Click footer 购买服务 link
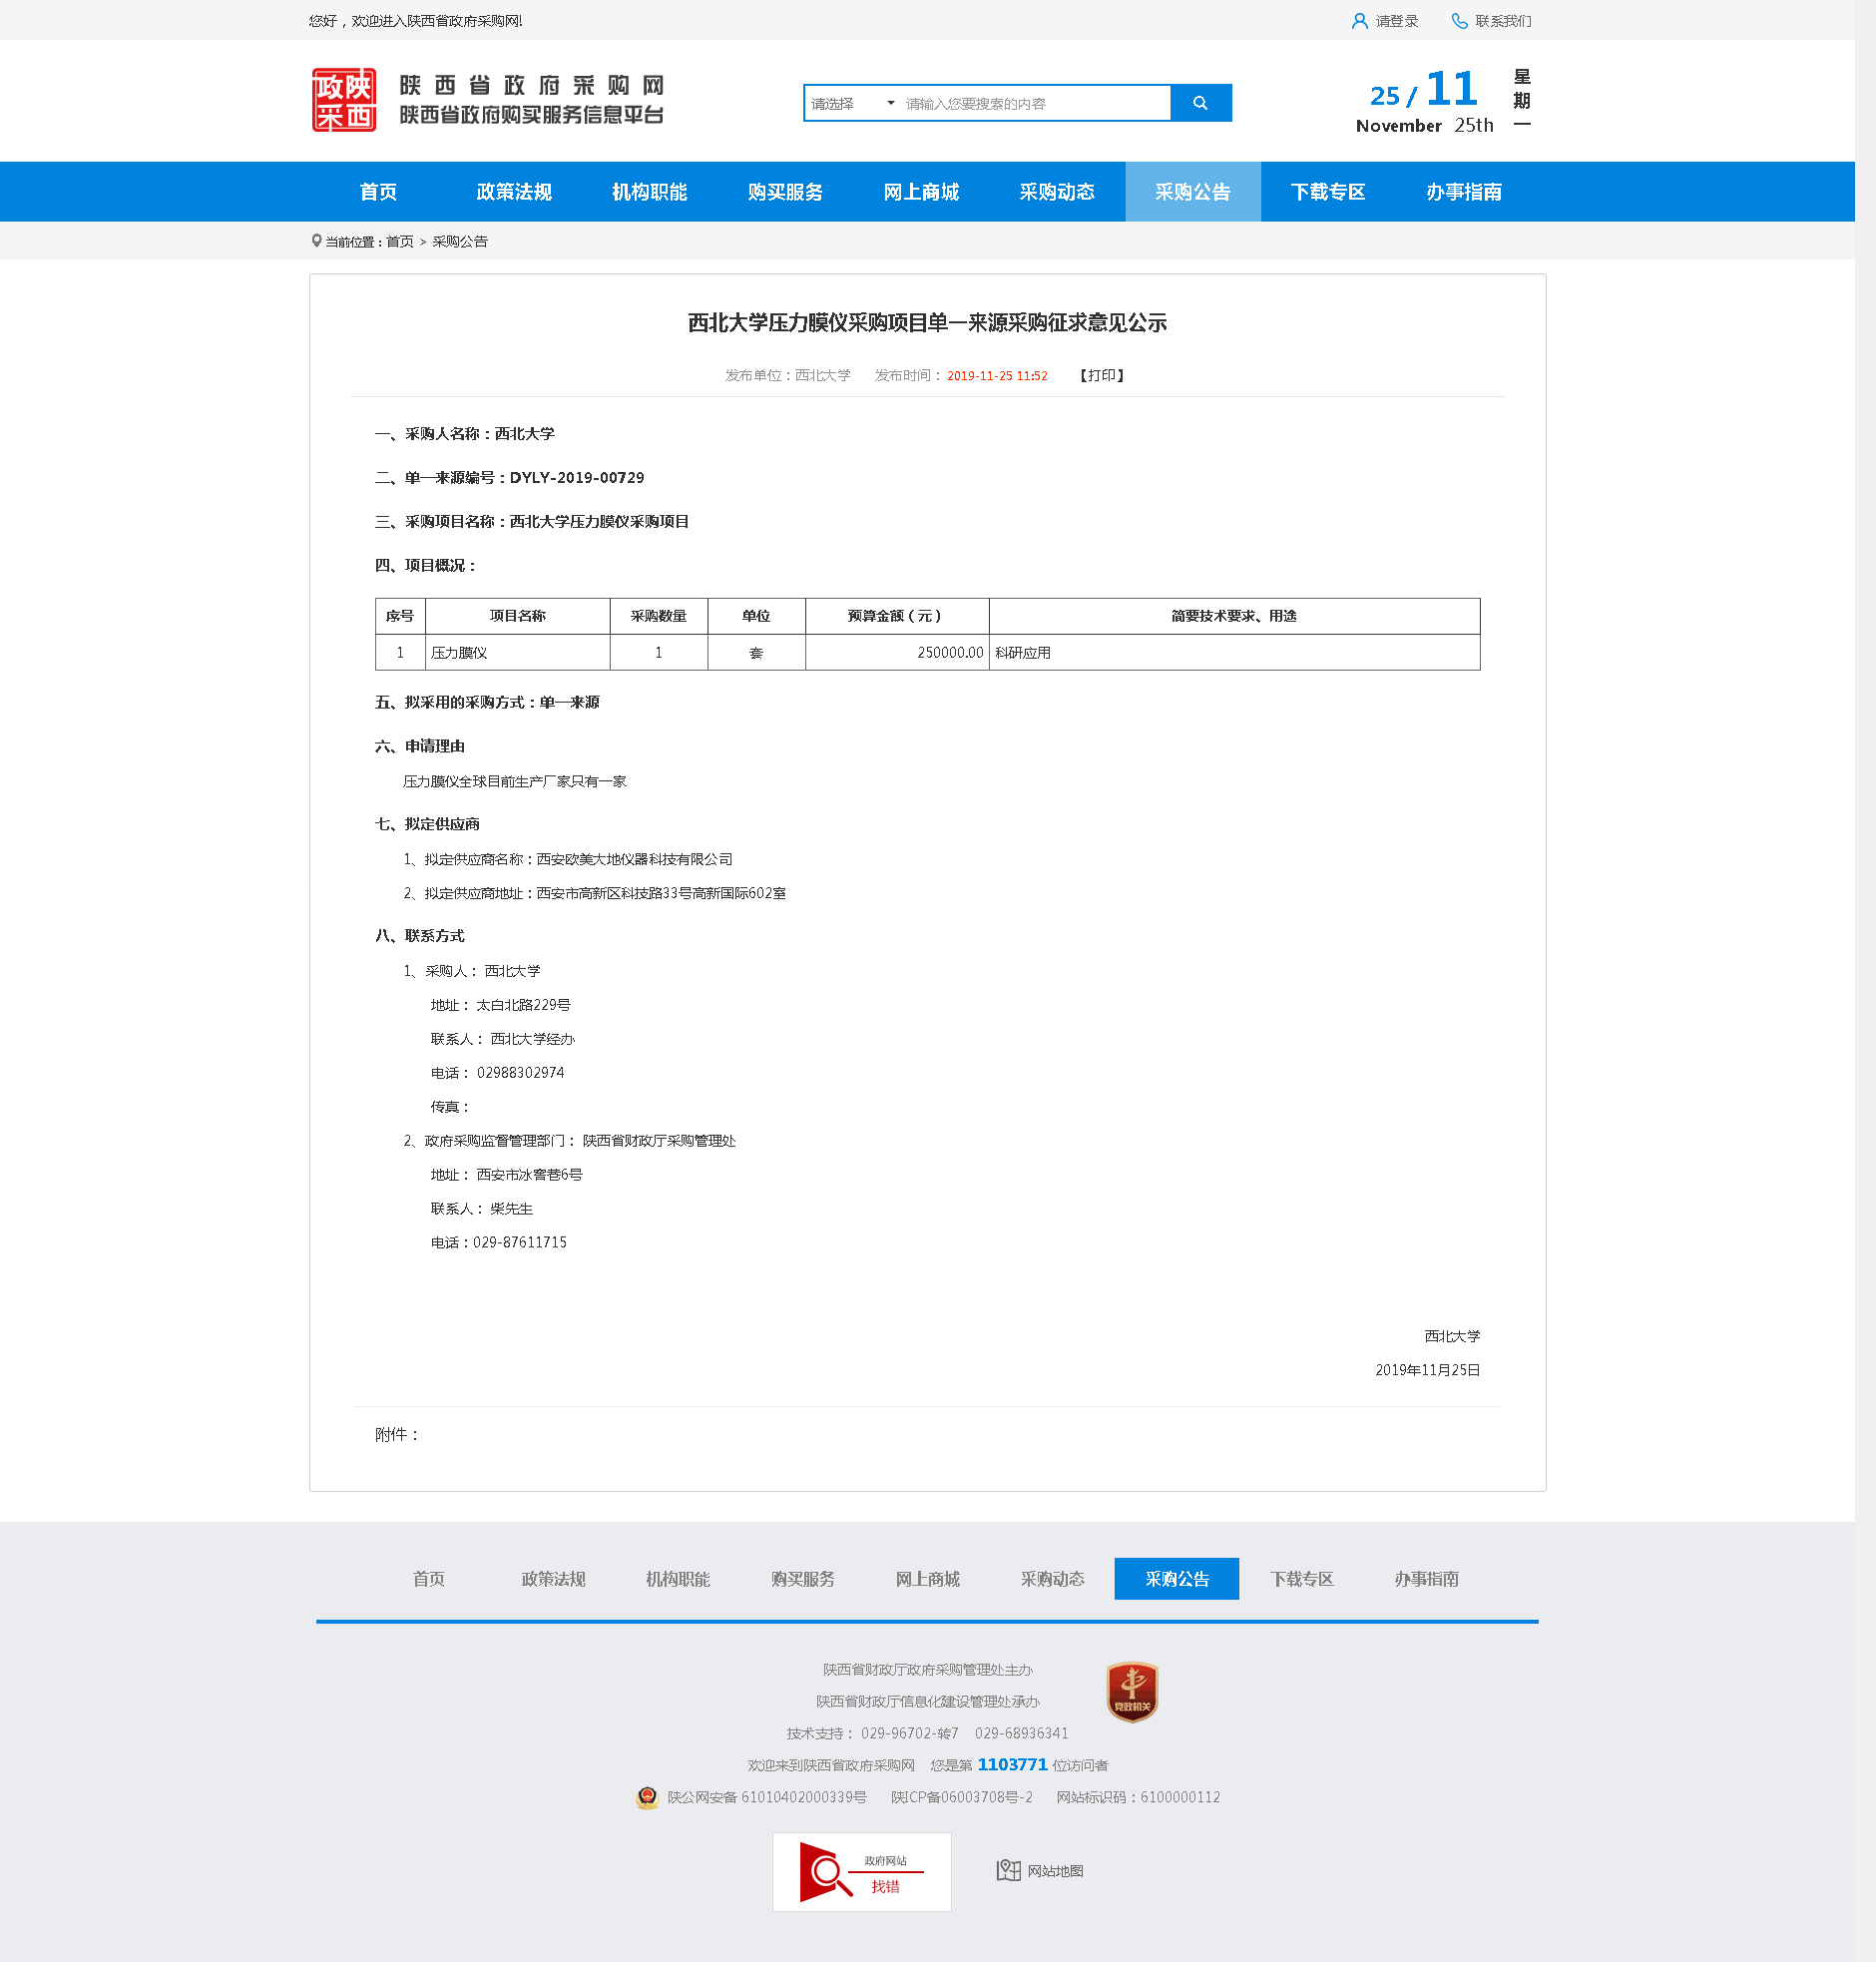The width and height of the screenshot is (1876, 1962). pyautogui.click(x=803, y=1578)
